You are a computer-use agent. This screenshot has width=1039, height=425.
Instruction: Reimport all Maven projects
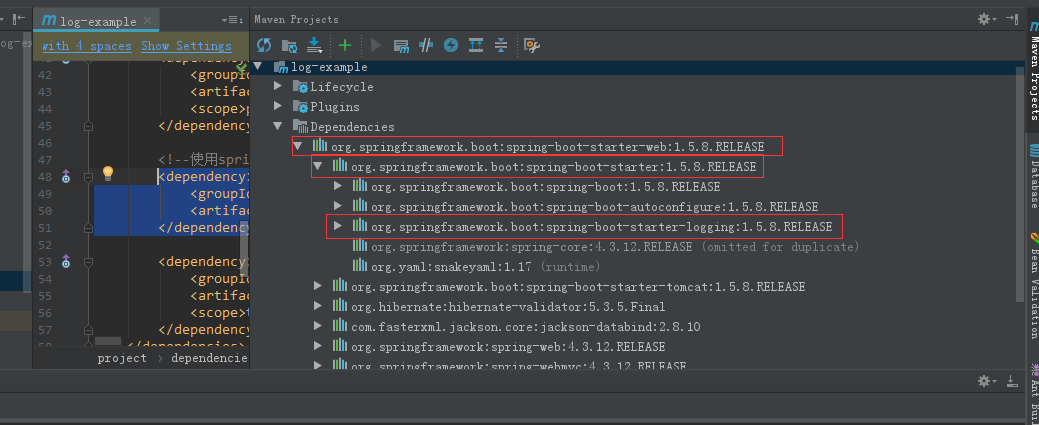(x=264, y=45)
